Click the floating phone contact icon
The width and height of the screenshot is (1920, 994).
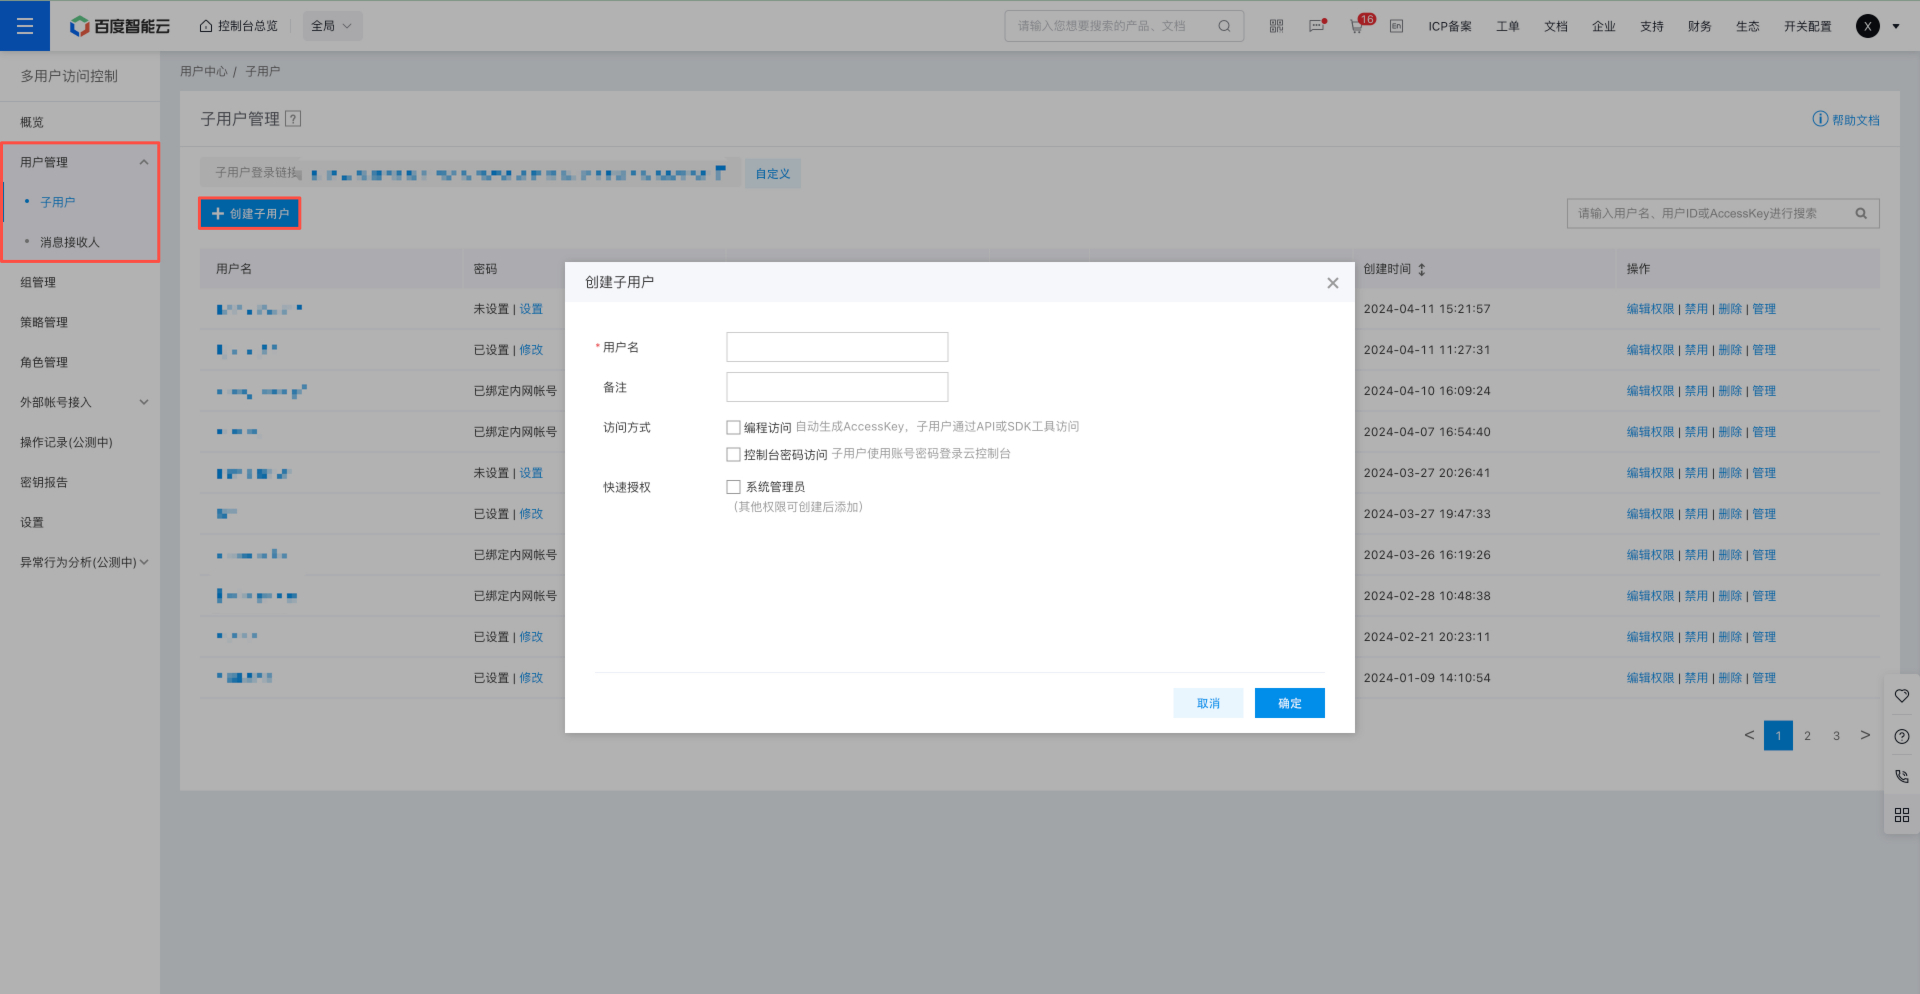coord(1902,776)
